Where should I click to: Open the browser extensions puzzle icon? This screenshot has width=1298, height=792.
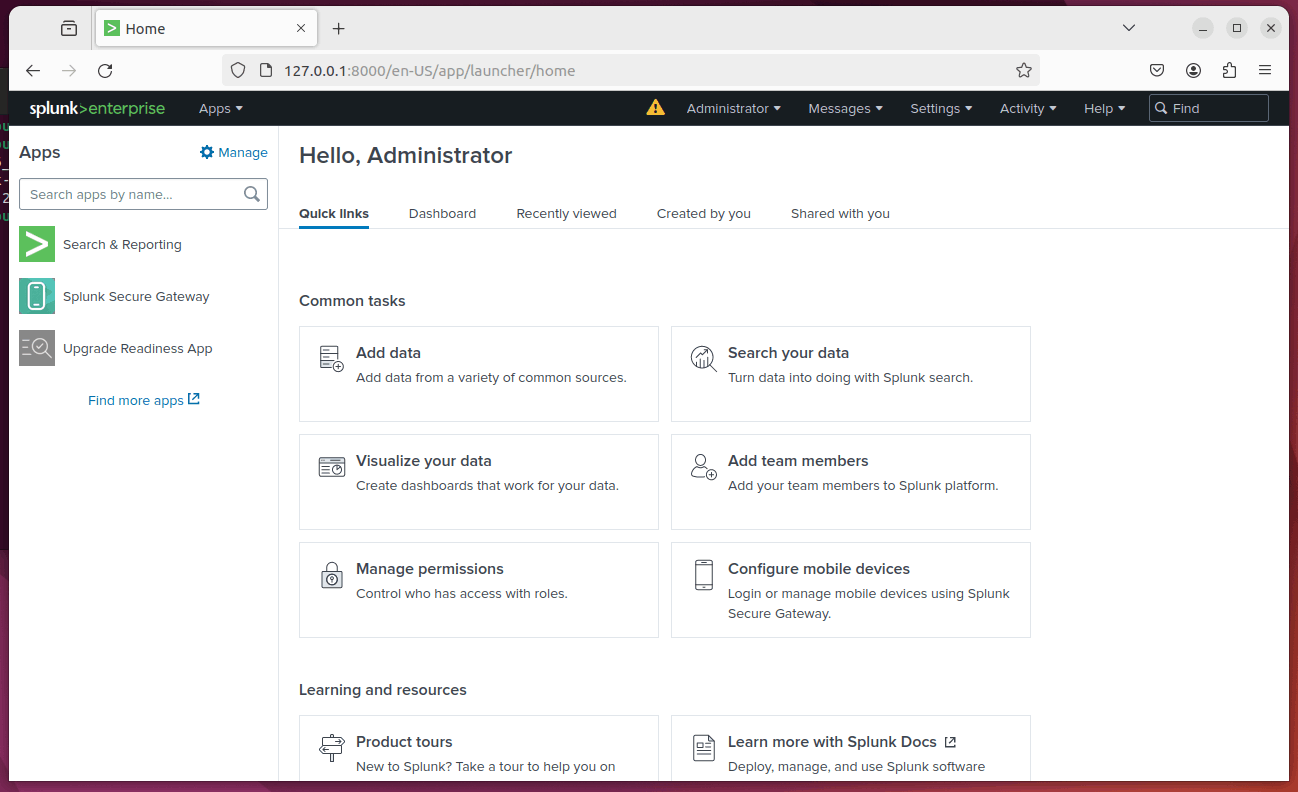[1229, 71]
